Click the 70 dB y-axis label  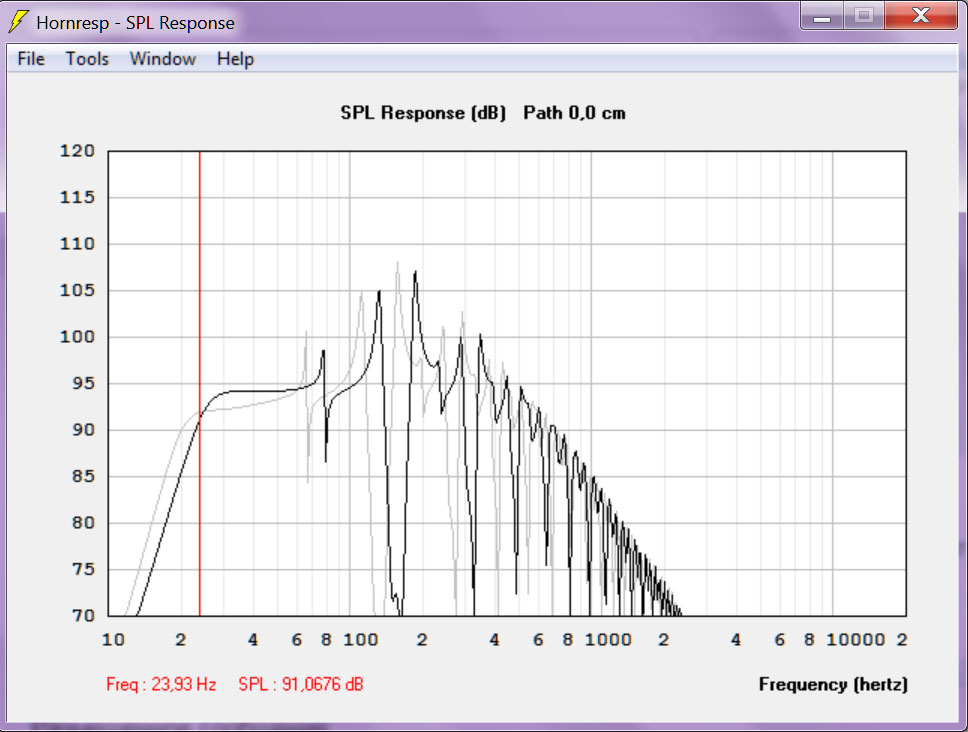(x=83, y=615)
